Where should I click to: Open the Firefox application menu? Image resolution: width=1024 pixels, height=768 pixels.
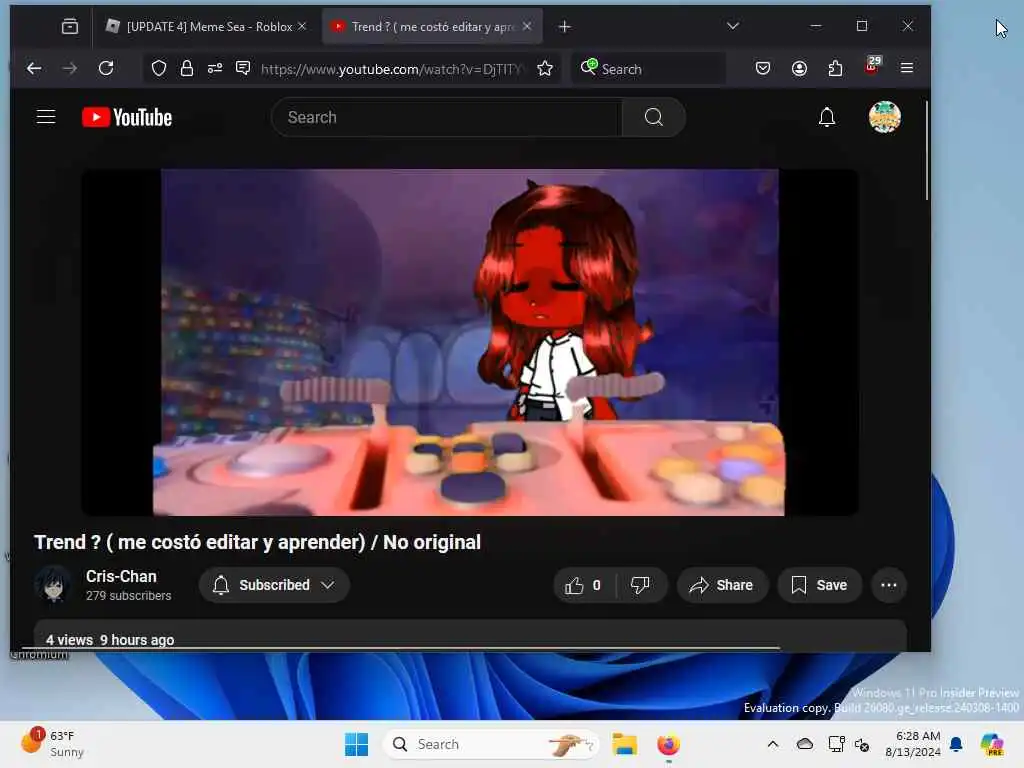point(906,68)
